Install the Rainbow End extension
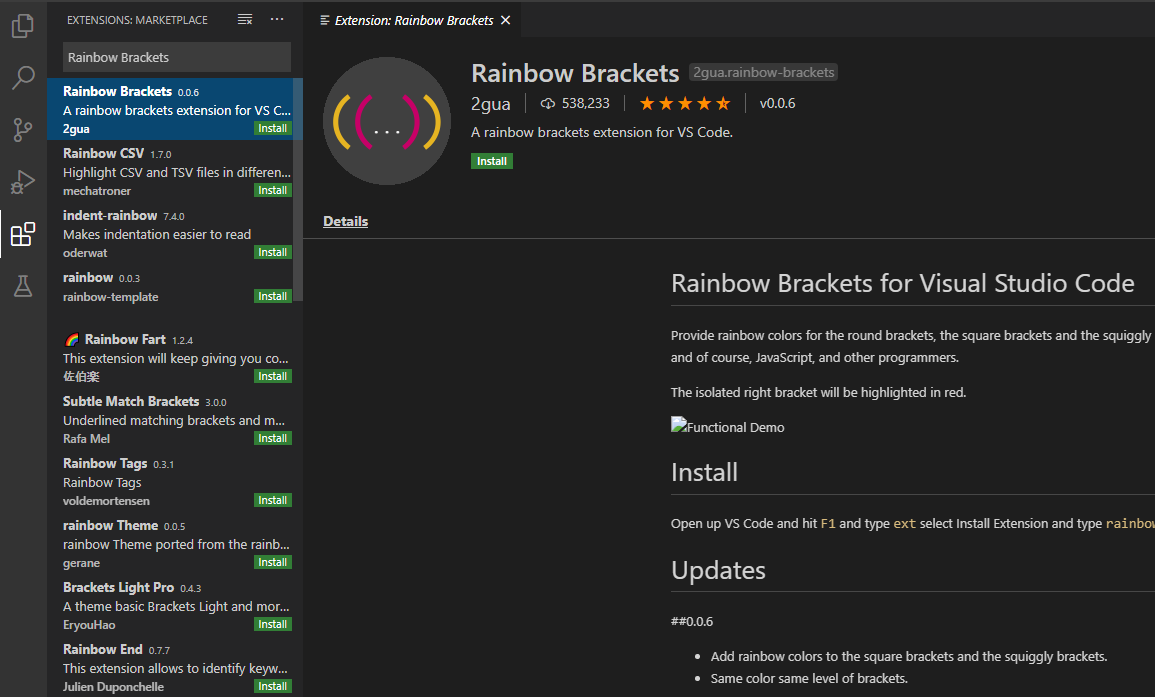The width and height of the screenshot is (1155, 697). [273, 686]
